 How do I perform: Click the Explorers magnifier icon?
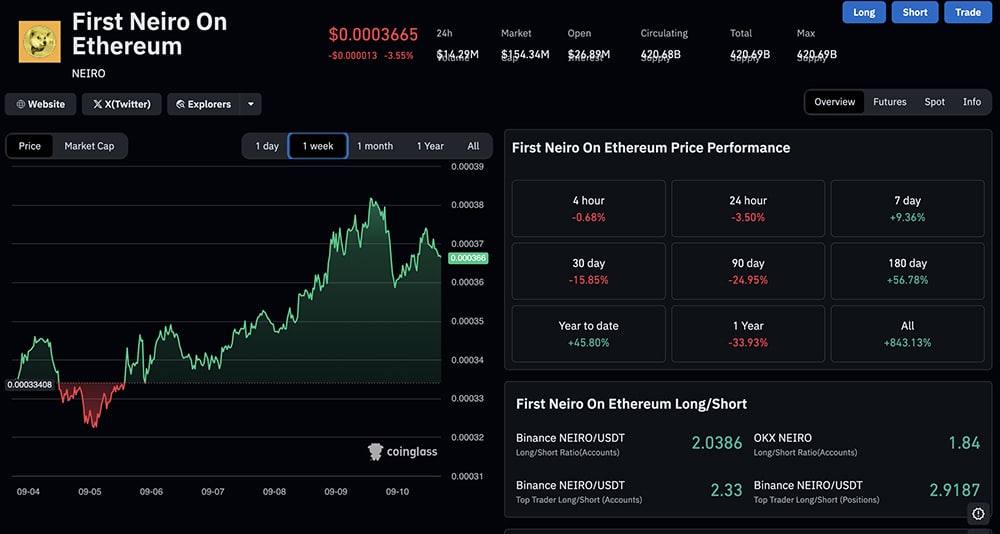(180, 104)
